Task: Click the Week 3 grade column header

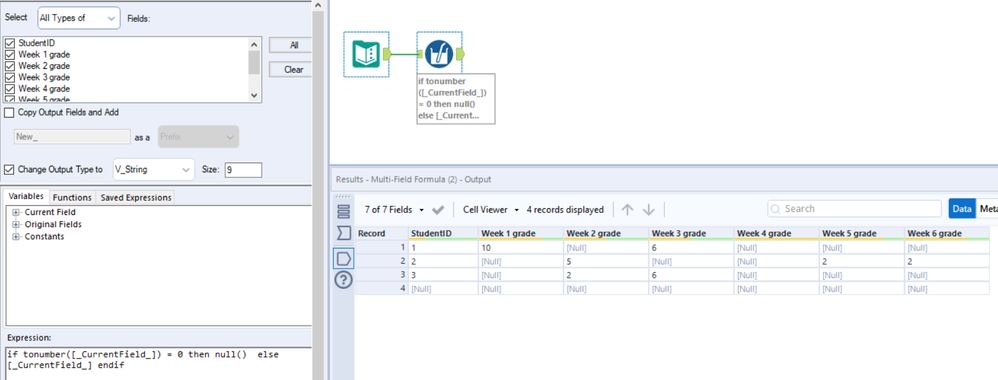Action: point(692,234)
